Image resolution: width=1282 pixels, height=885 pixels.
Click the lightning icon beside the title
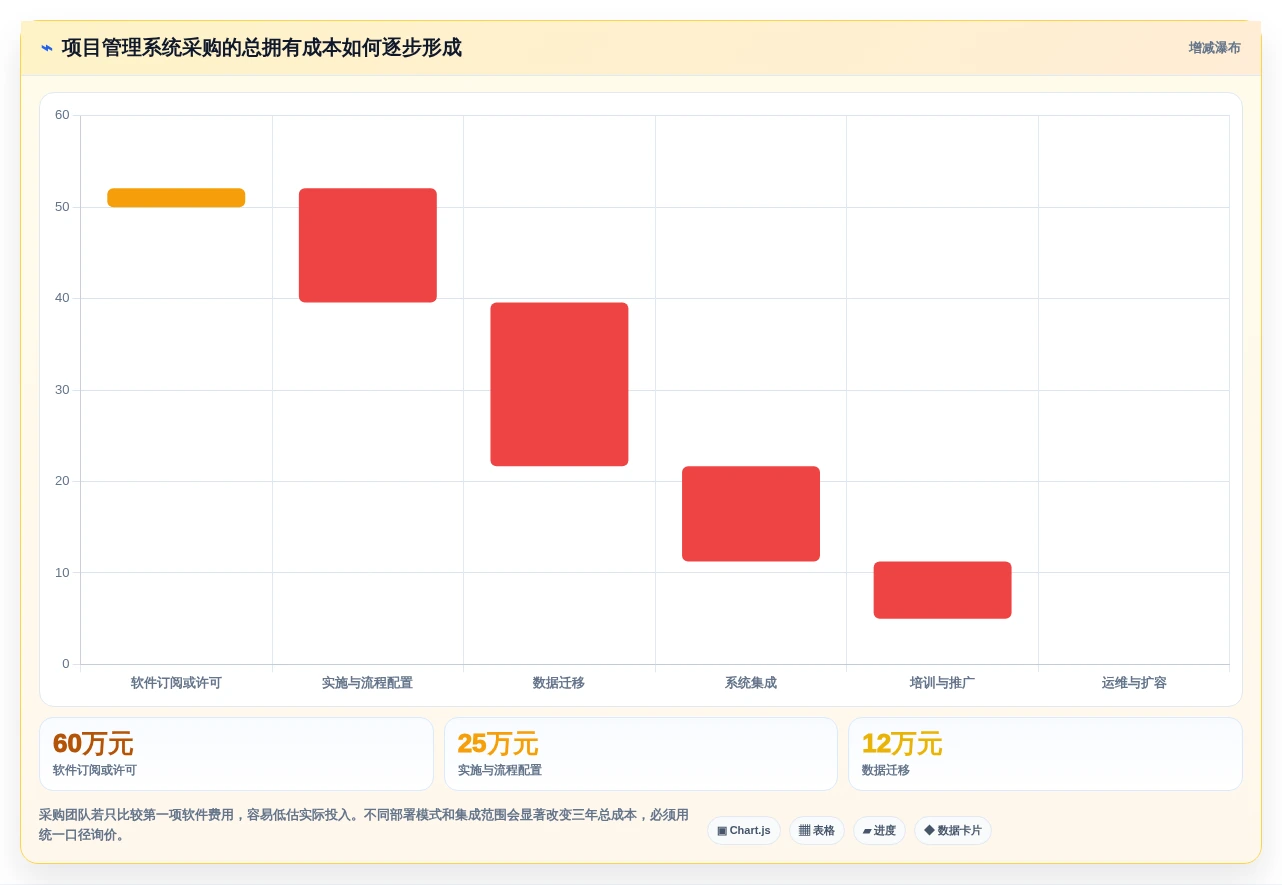46,48
